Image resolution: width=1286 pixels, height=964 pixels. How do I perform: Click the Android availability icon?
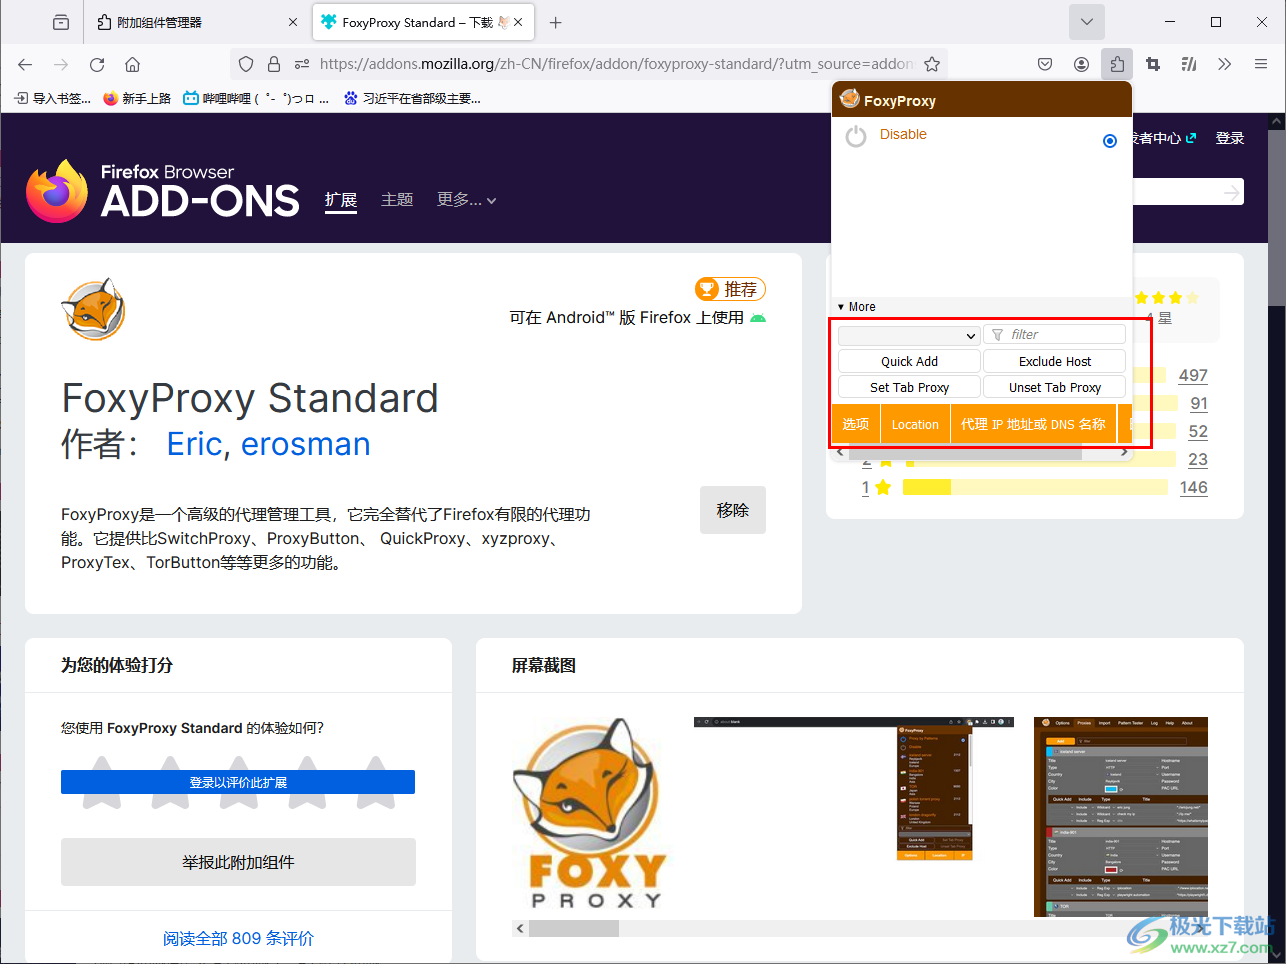tap(758, 318)
